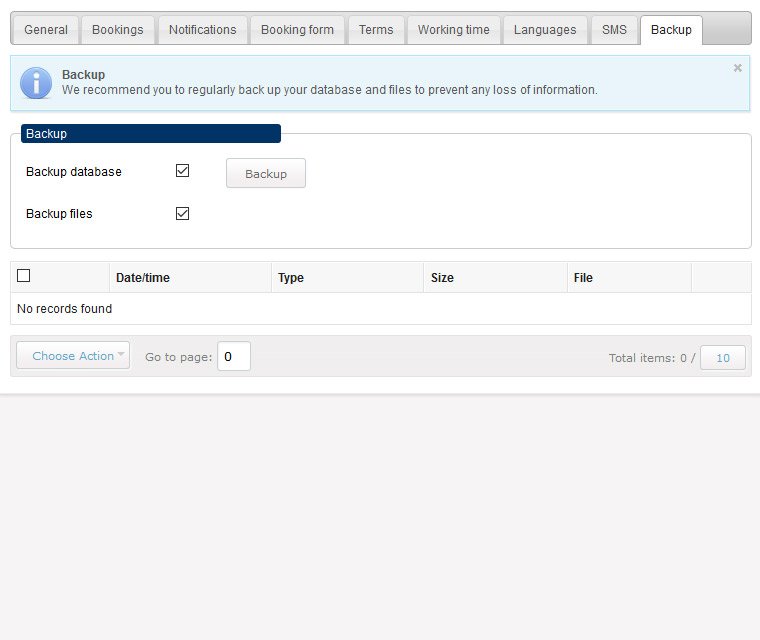760x640 pixels.
Task: Click the recommendation text in info box
Action: [330, 90]
